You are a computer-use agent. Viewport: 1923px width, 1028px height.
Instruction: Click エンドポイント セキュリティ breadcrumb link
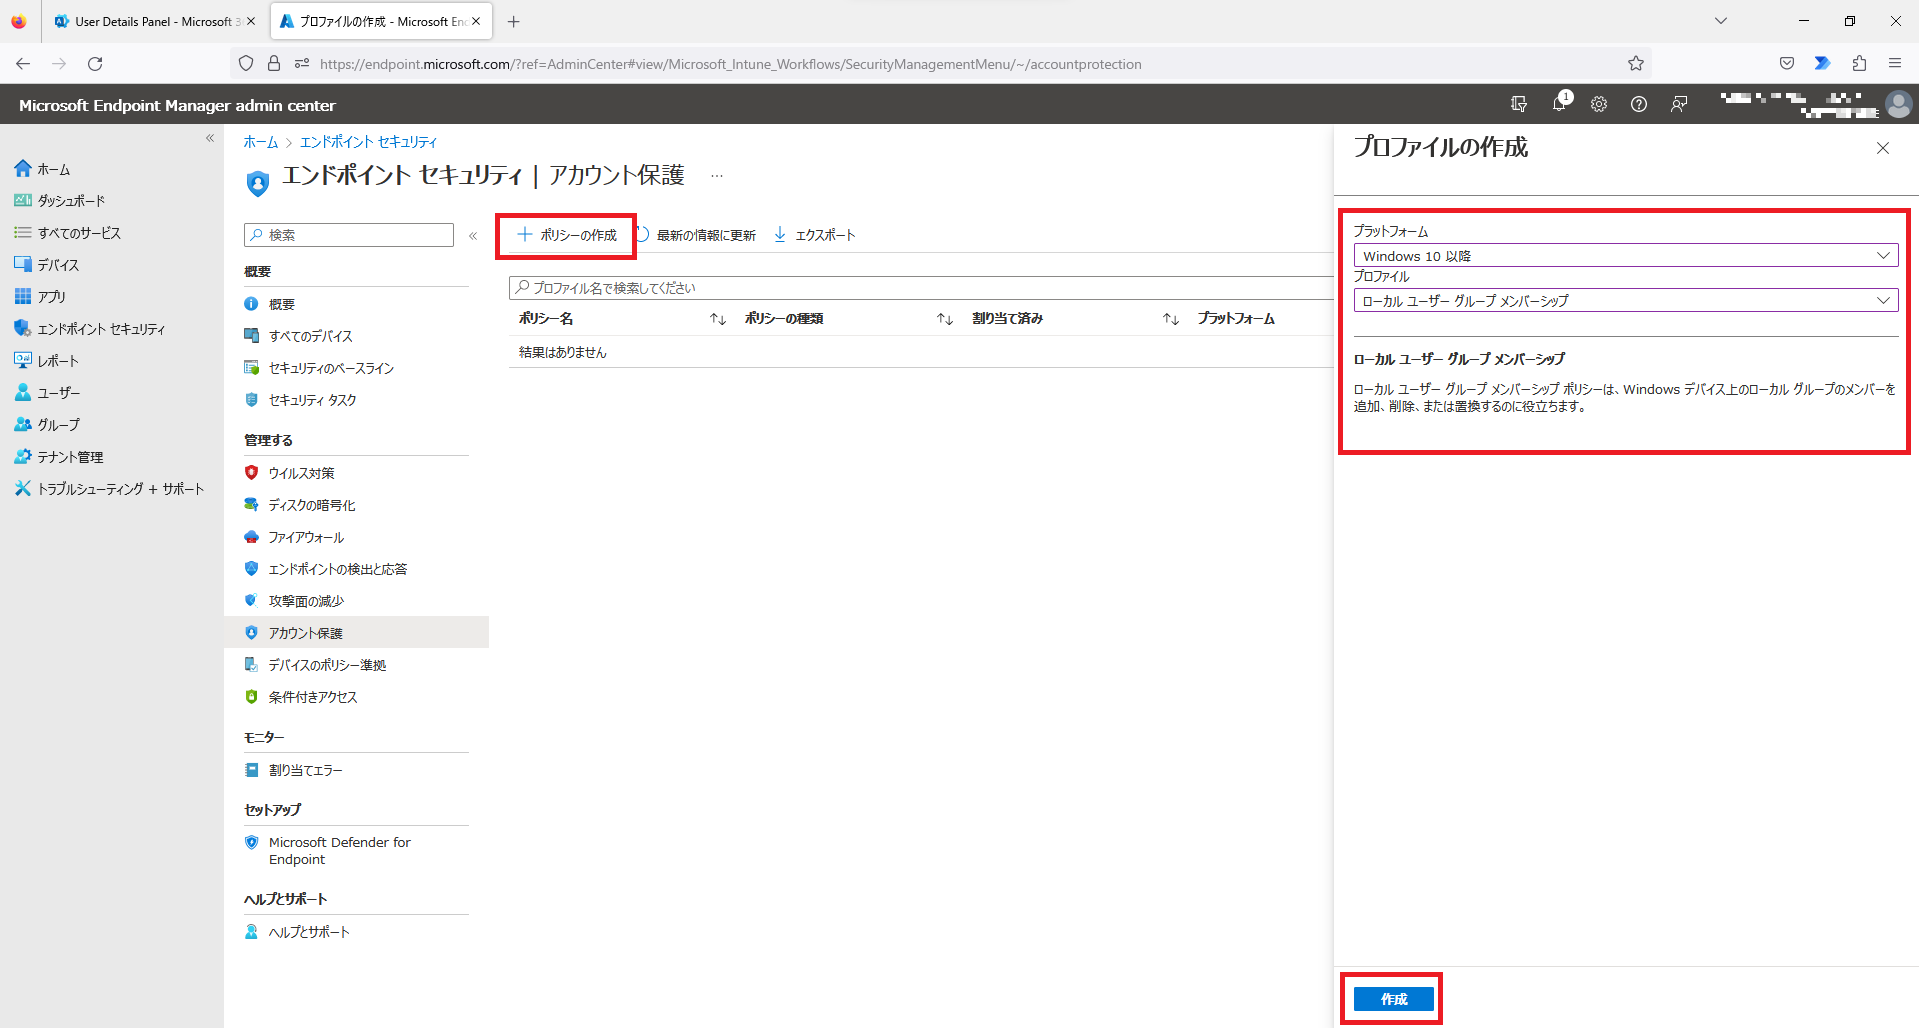pos(368,142)
